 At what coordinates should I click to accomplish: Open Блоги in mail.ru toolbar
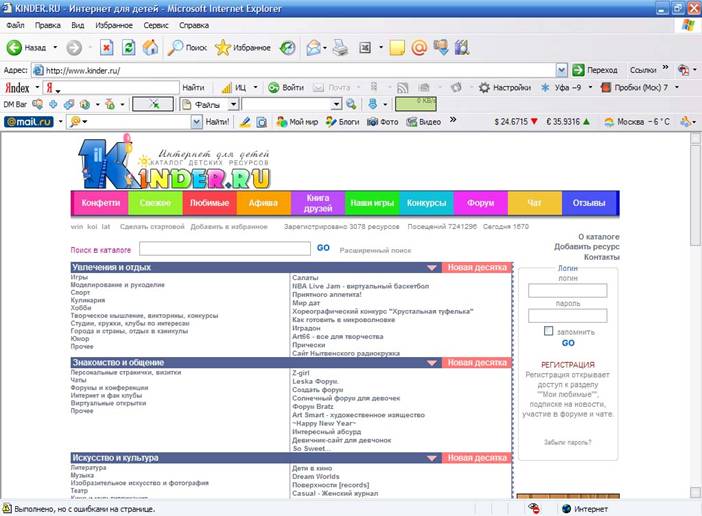(342, 122)
